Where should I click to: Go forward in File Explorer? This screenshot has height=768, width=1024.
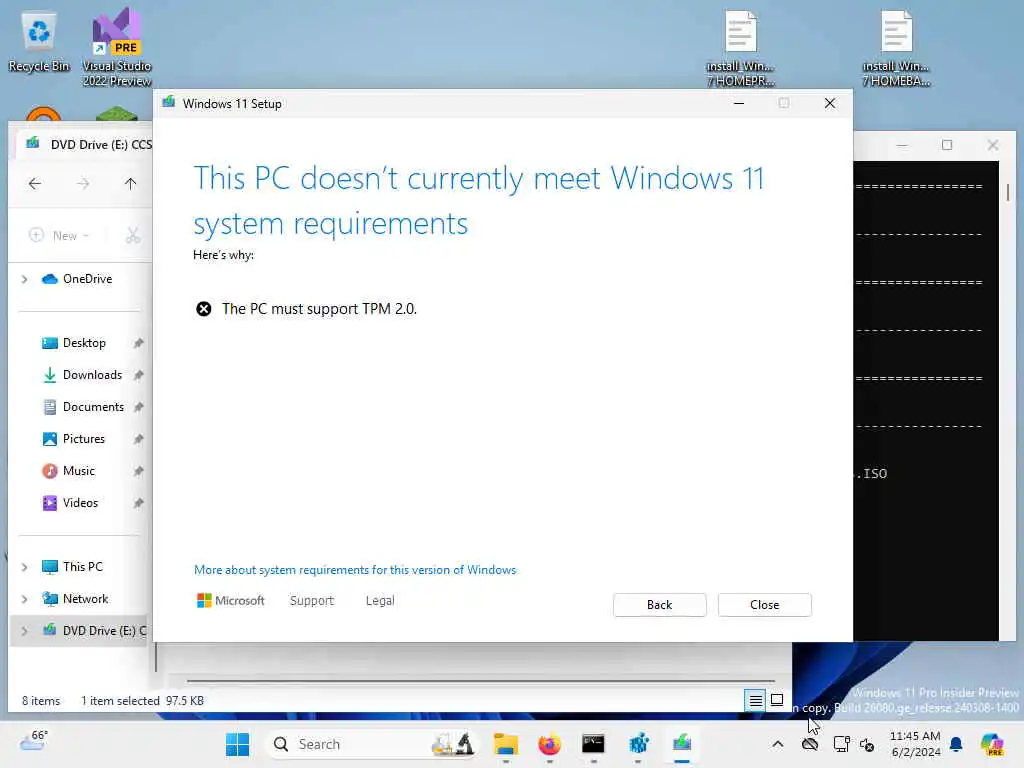point(83,184)
